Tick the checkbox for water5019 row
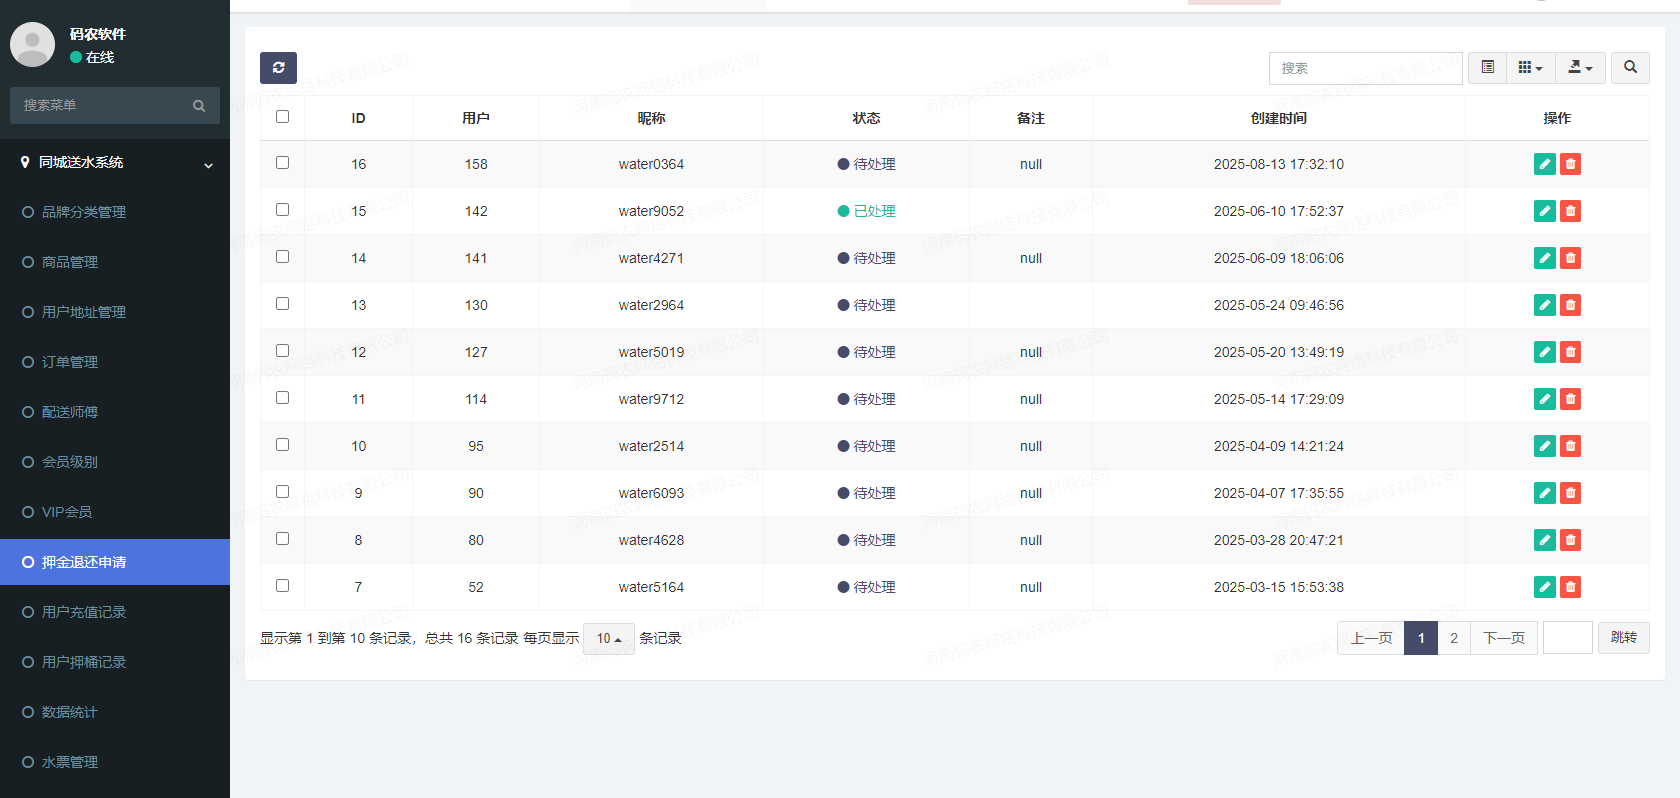This screenshot has height=798, width=1680. [282, 351]
